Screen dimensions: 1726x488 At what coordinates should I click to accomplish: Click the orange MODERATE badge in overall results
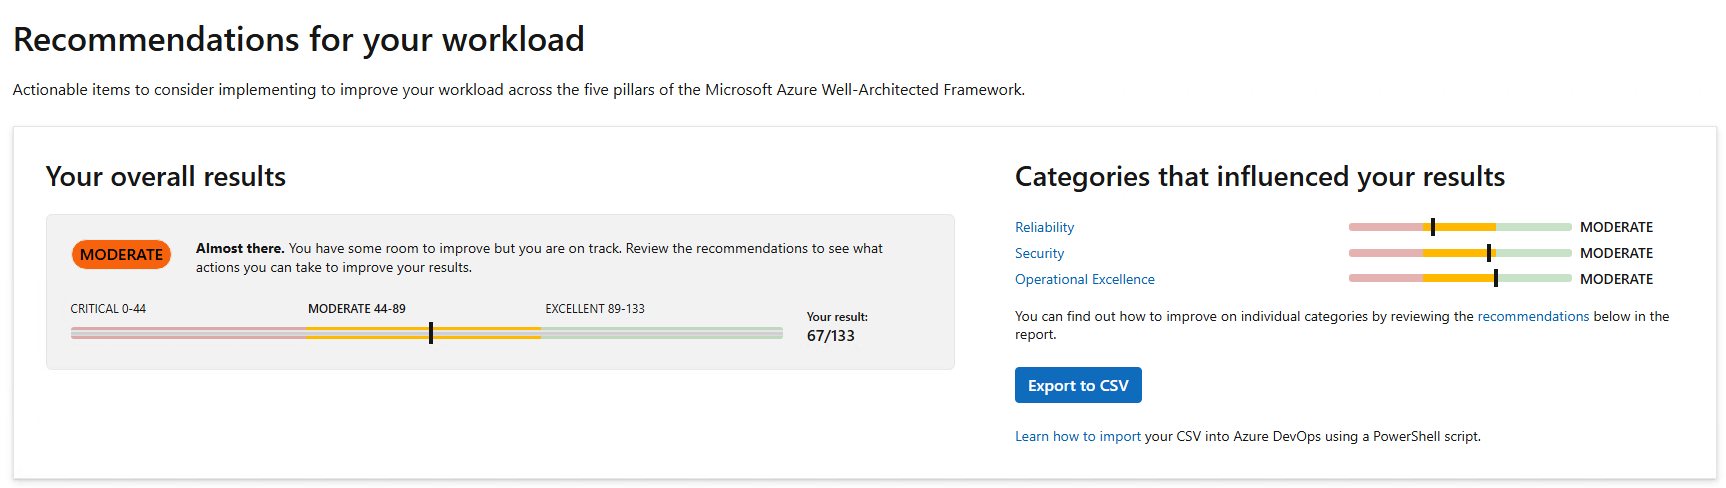[x=121, y=254]
